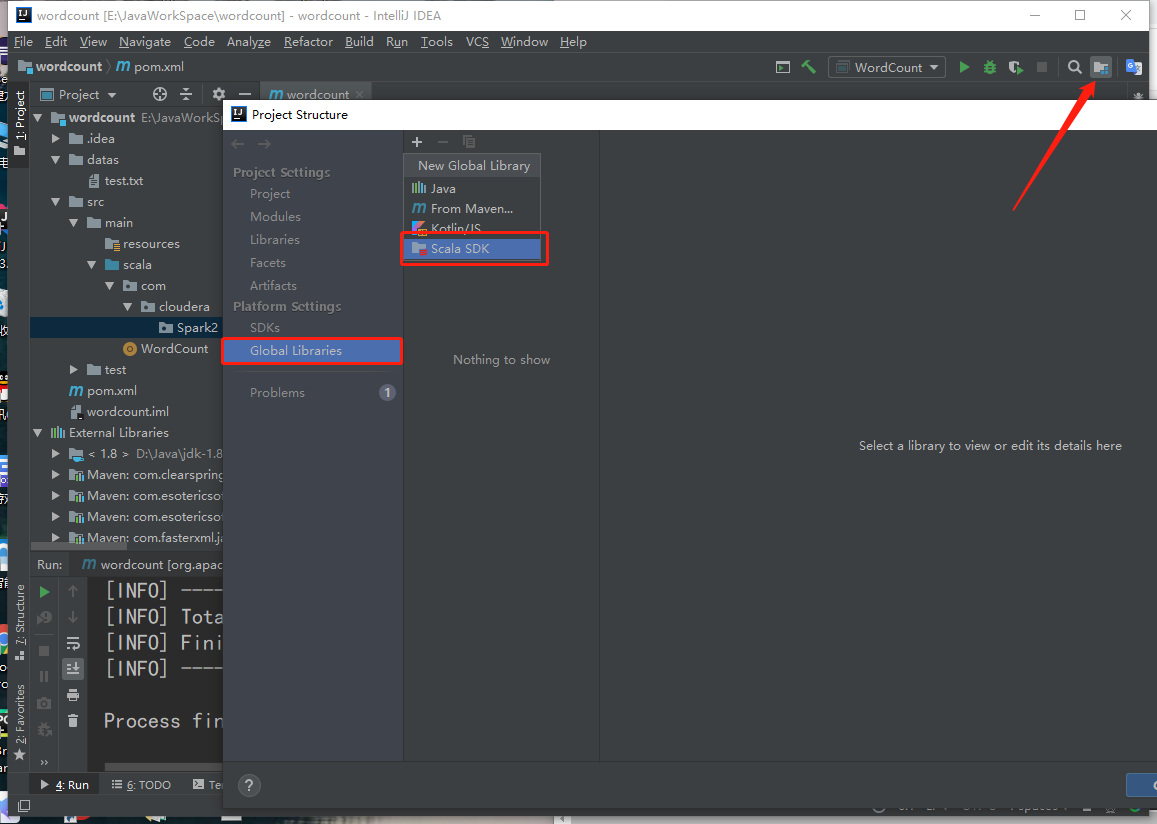Open the VCS menu
Image resolution: width=1157 pixels, height=824 pixels.
[x=477, y=42]
